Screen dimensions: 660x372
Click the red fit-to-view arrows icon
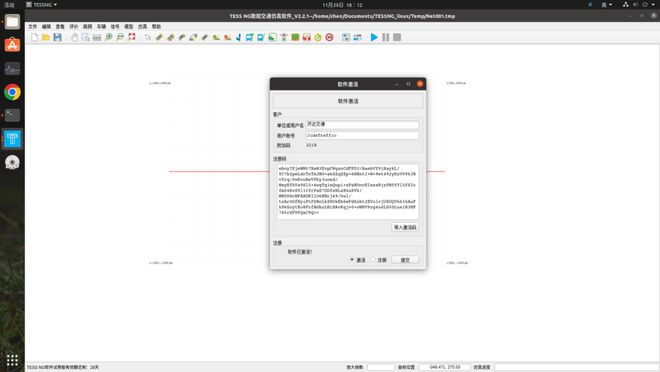131,37
